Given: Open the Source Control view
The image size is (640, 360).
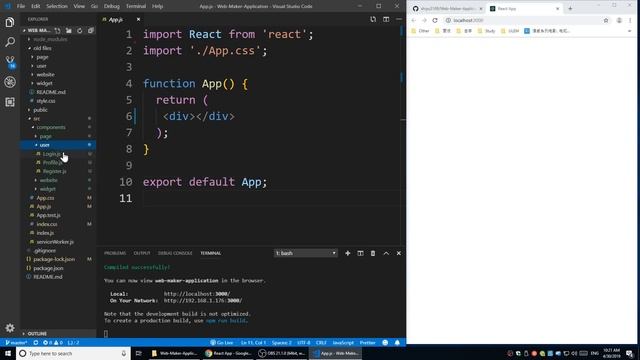Looking at the screenshot, I should [x=10, y=62].
